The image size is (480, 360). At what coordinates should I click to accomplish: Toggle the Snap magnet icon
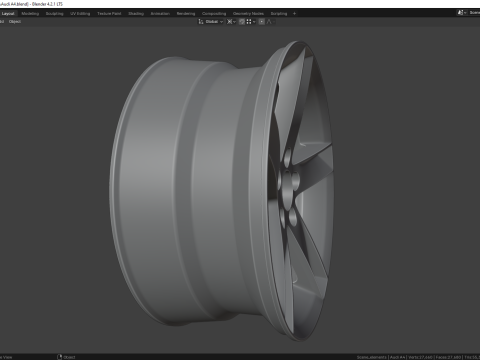(x=242, y=22)
